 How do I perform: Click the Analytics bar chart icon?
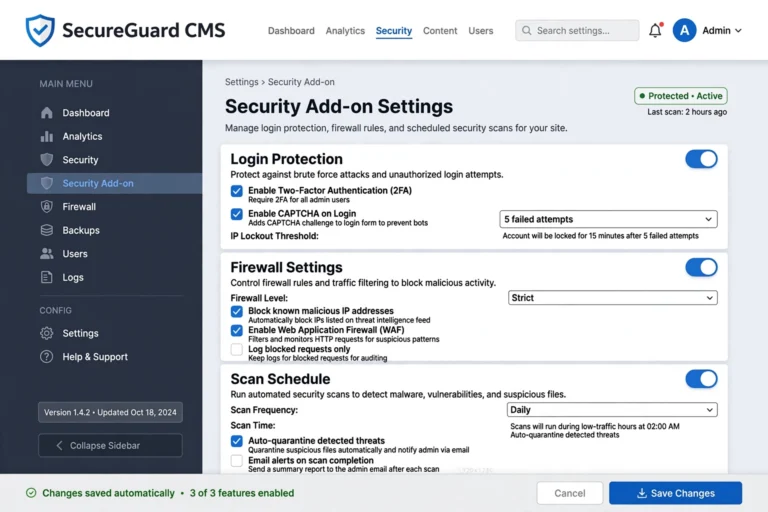click(x=47, y=136)
